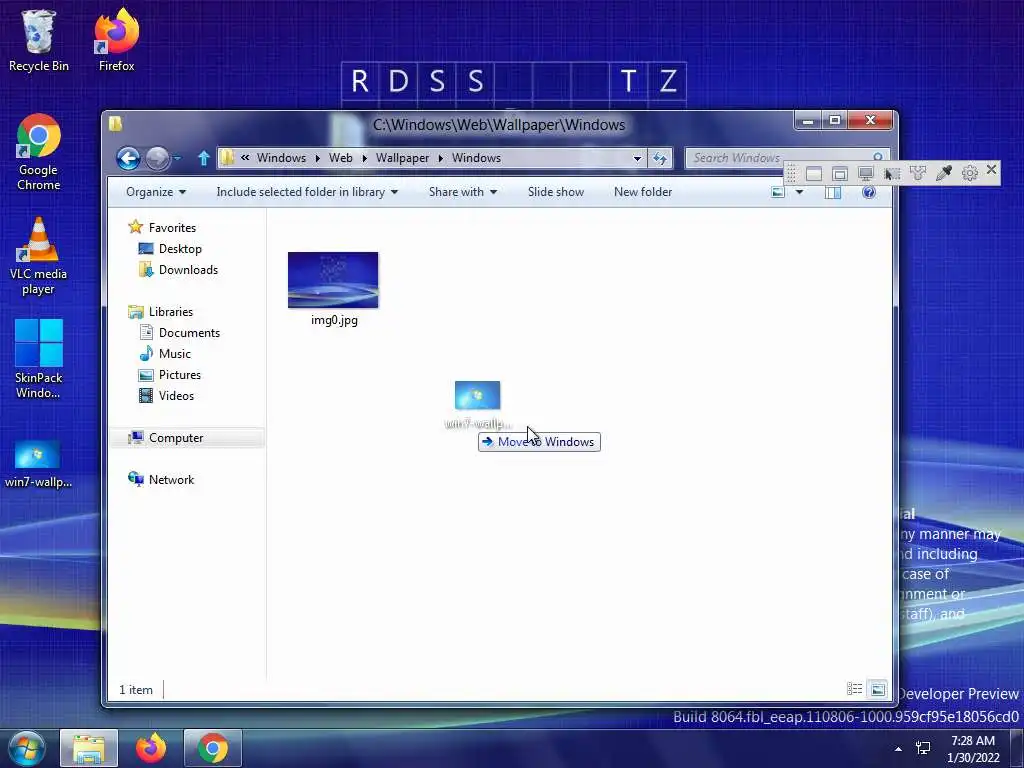Open capture toolbar settings gear
Viewport: 1024px width, 768px height.
tap(970, 173)
